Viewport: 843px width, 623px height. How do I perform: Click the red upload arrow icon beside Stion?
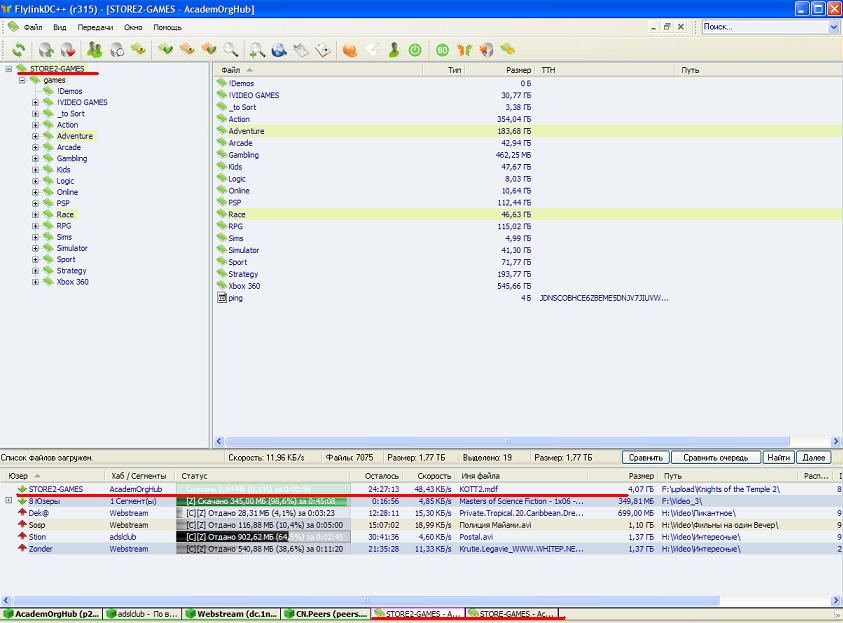click(x=22, y=536)
